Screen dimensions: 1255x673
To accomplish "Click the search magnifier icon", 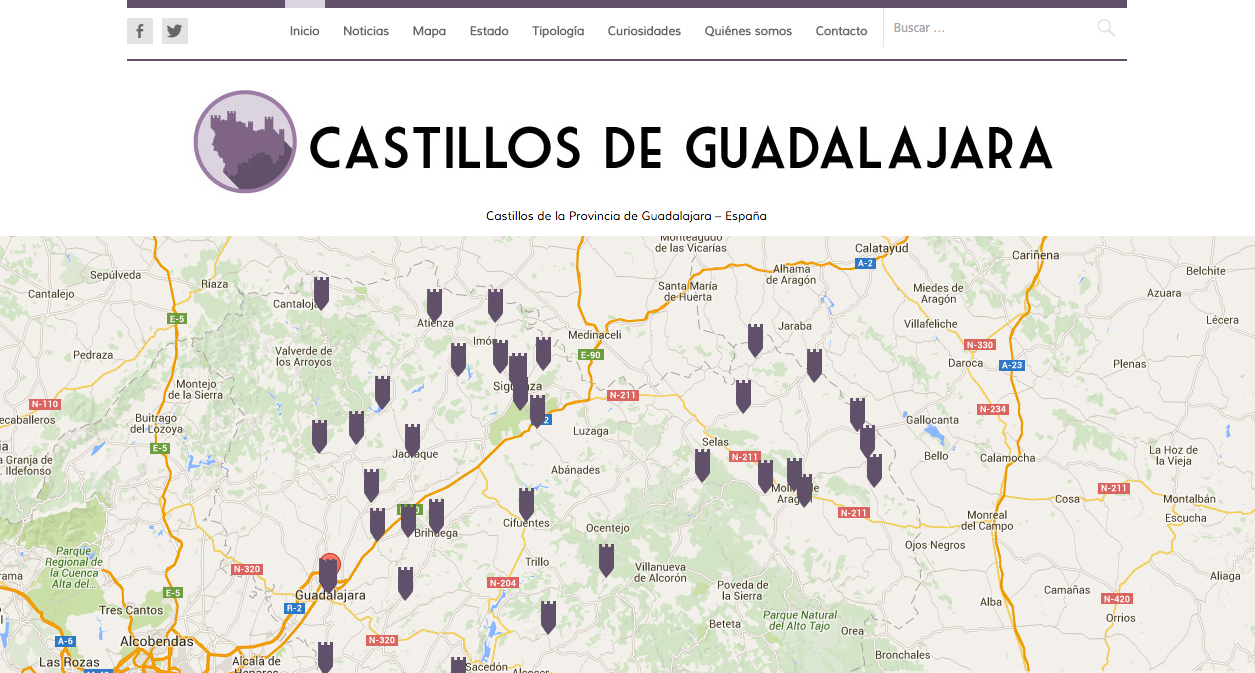I will pos(1105,29).
